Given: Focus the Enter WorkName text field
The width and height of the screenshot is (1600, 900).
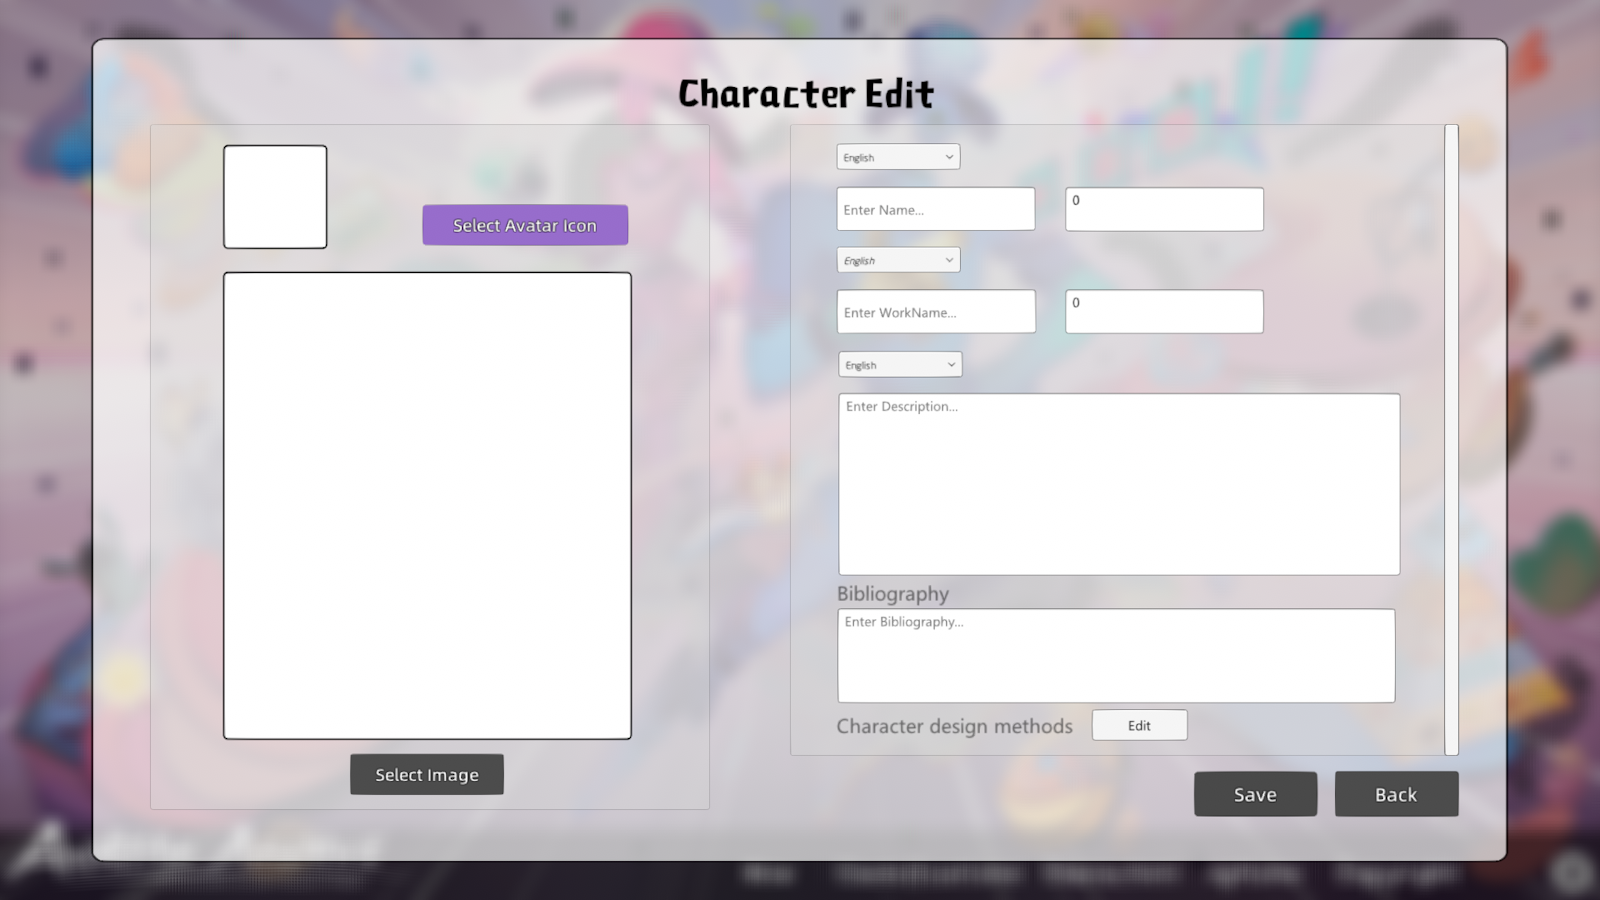Looking at the screenshot, I should click(x=935, y=312).
